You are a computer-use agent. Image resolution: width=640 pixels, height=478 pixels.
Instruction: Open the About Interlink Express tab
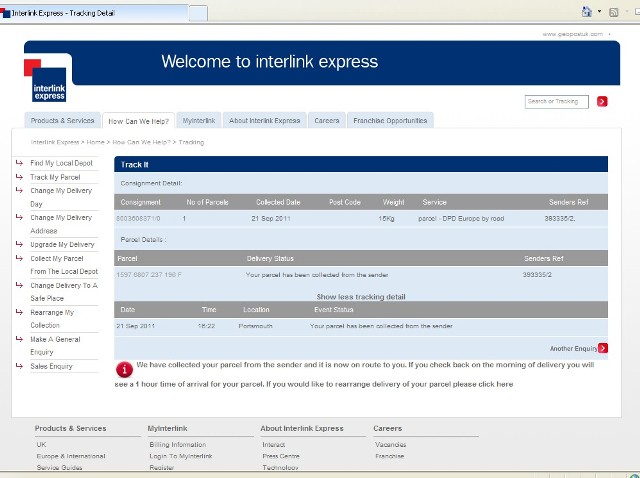click(x=264, y=120)
